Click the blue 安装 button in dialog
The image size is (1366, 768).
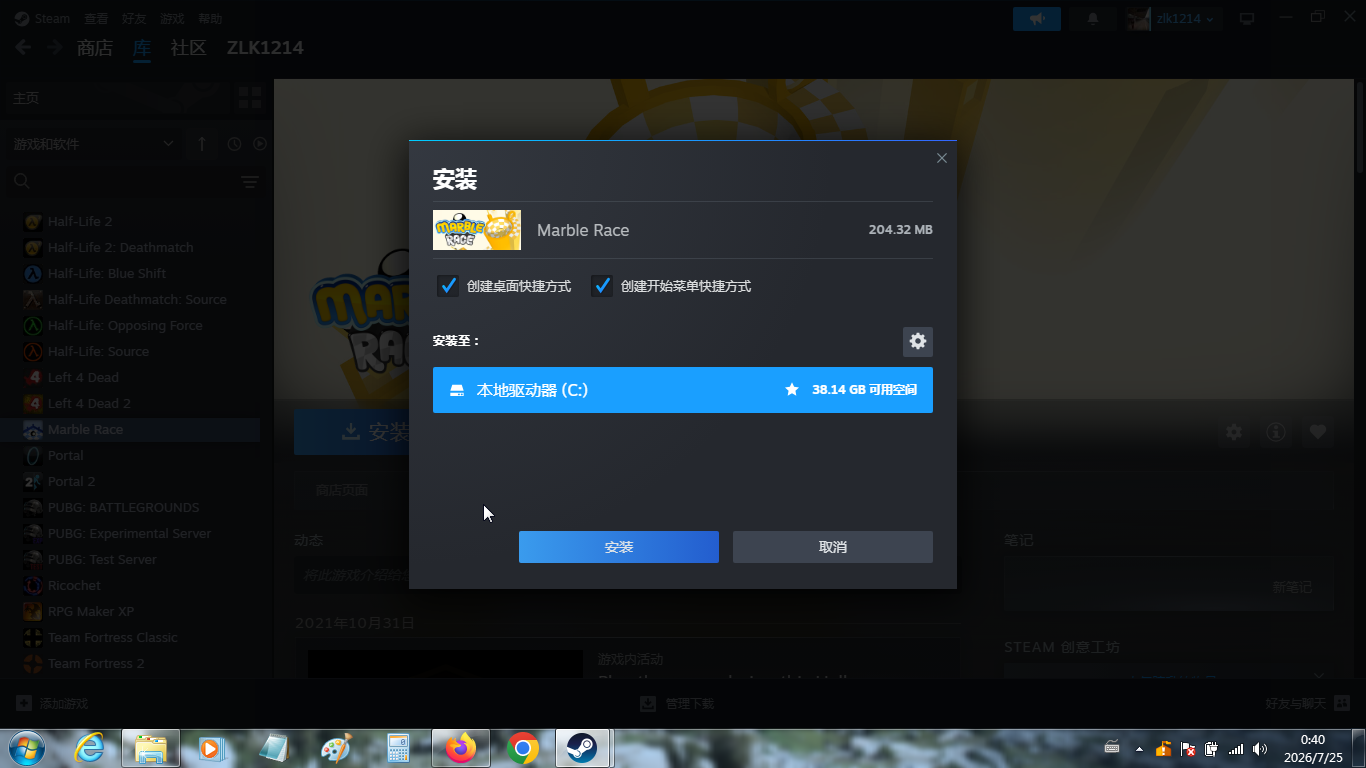click(619, 547)
